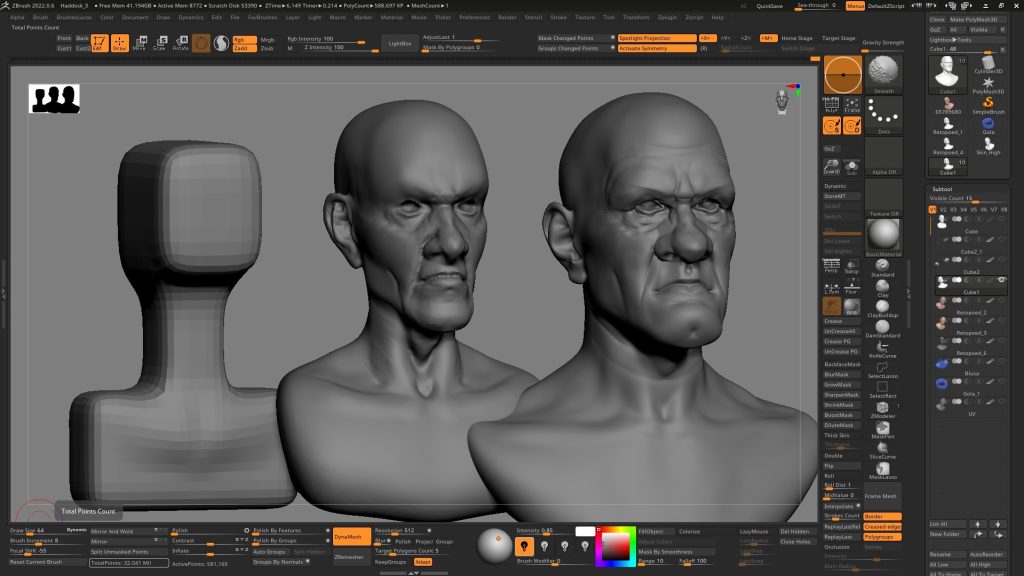Select the Standard brush
1024x576 pixels.
click(882, 268)
